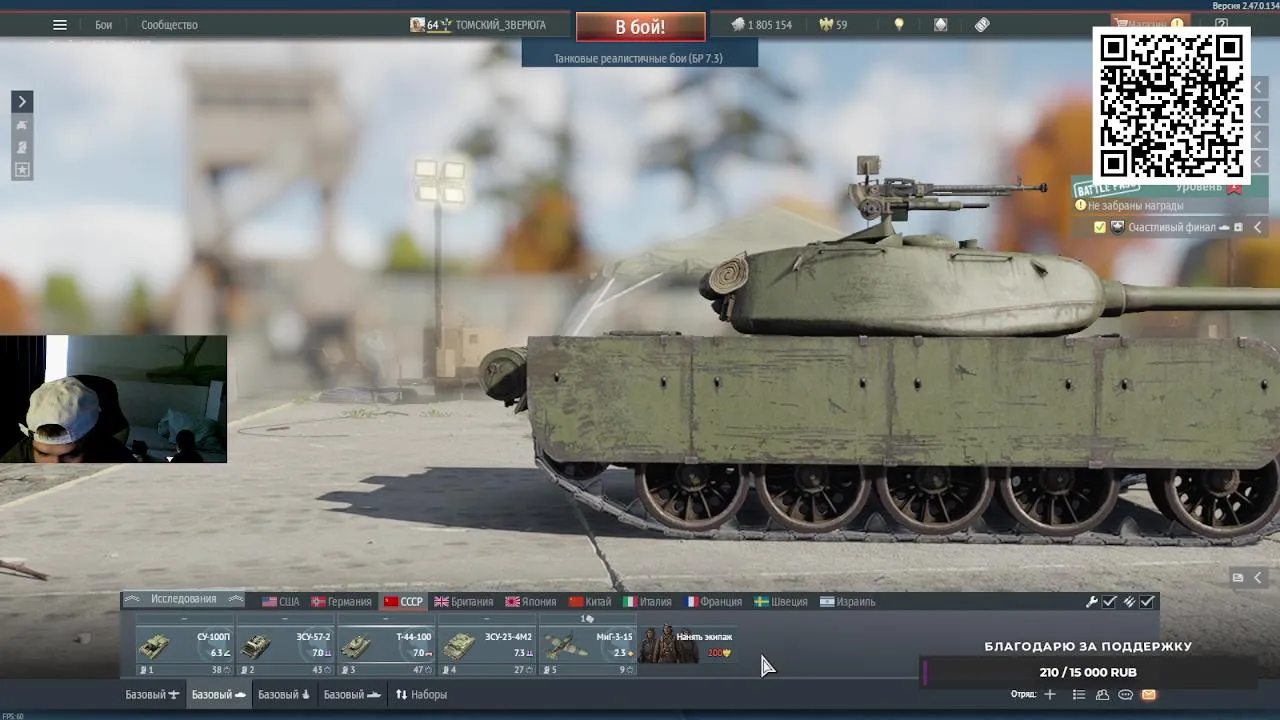Open the mail envelope icon
The width and height of the screenshot is (1280, 720).
click(x=1148, y=694)
